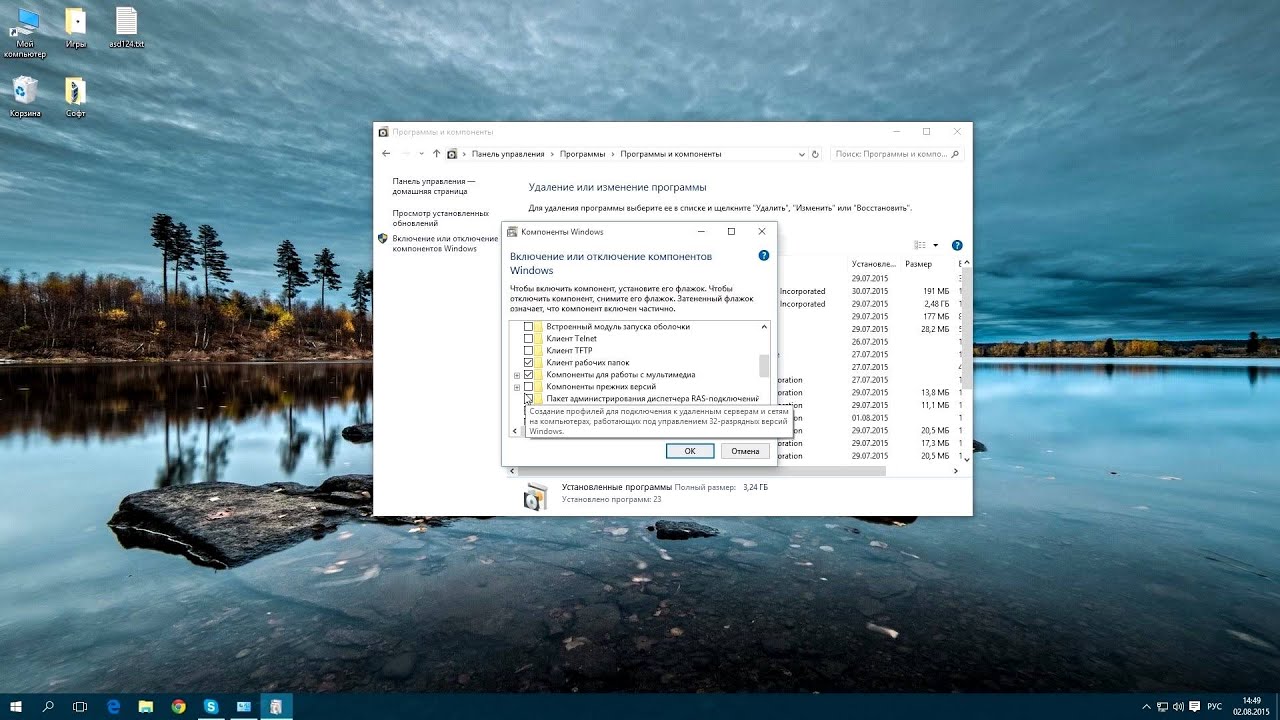This screenshot has height=720, width=1280.
Task: Open the network tray icon
Action: click(x=1162, y=706)
